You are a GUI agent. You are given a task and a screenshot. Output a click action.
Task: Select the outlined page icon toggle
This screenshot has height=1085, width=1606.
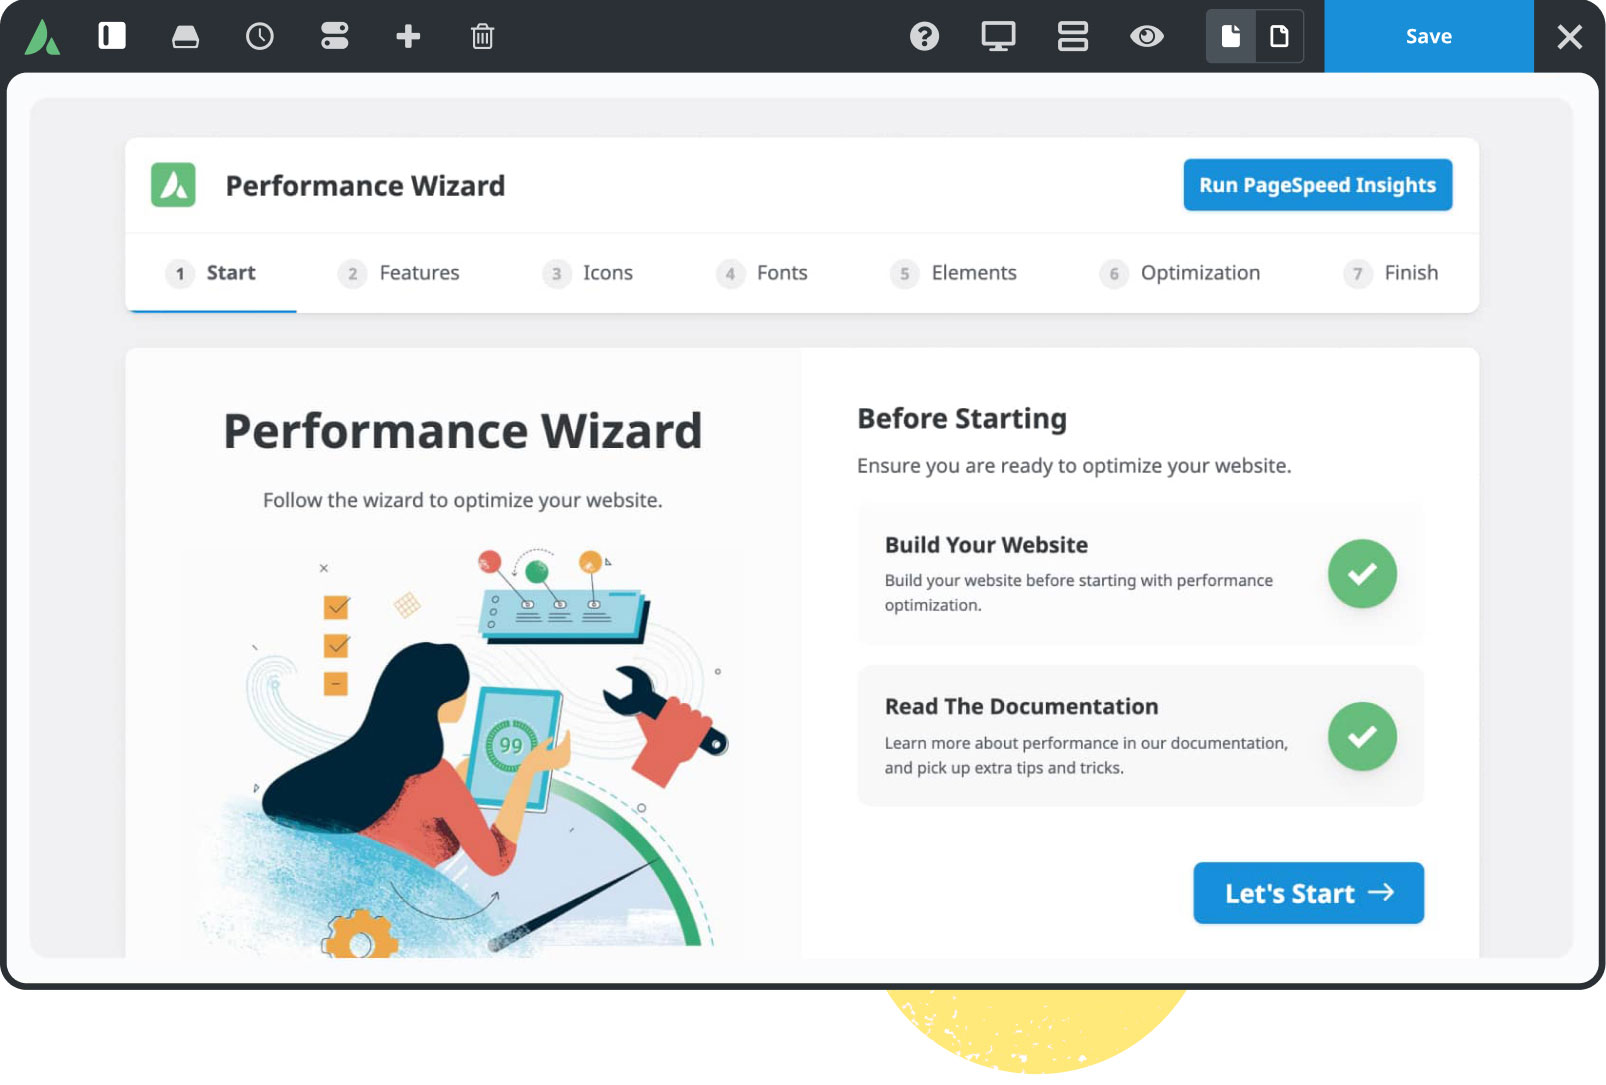tap(1279, 37)
